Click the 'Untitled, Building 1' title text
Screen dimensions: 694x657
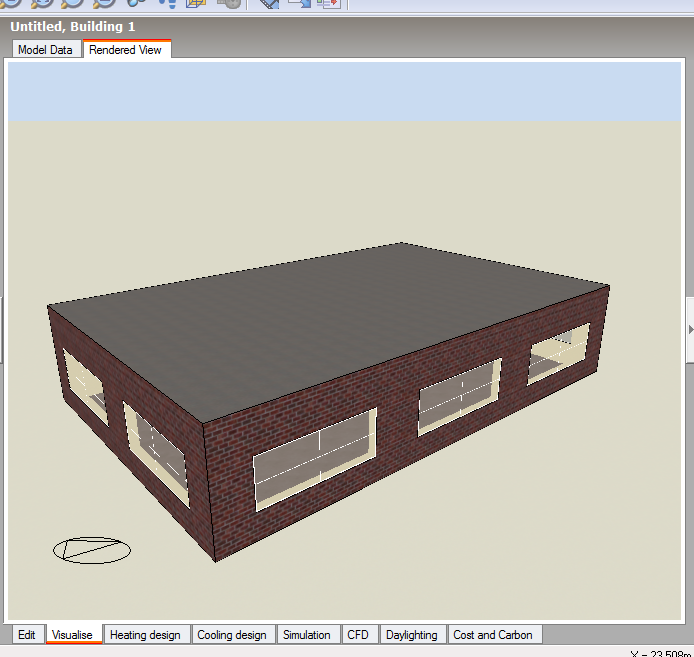(x=73, y=27)
